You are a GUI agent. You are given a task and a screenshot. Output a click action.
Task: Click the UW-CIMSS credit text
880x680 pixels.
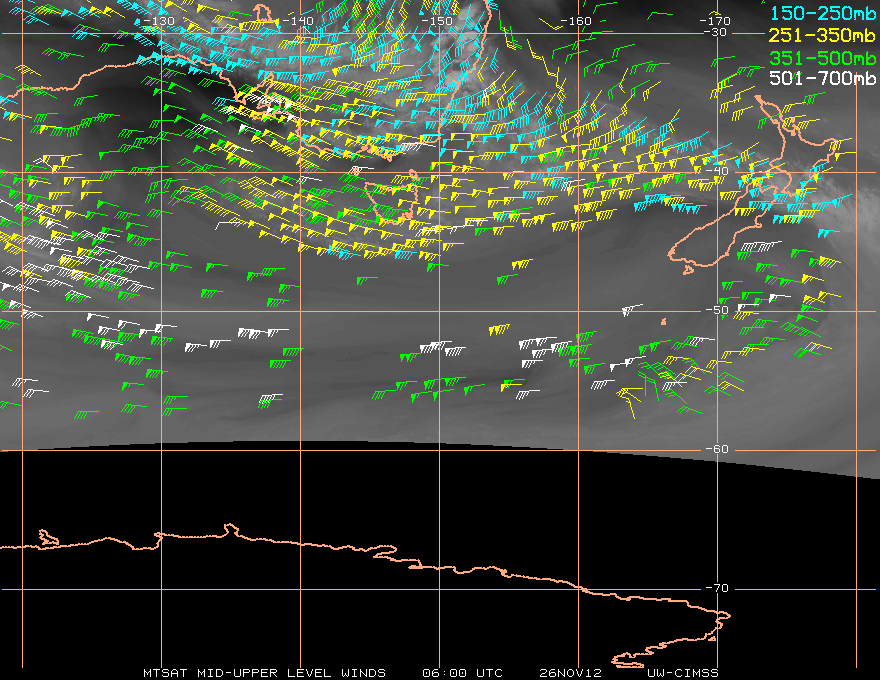[x=682, y=673]
